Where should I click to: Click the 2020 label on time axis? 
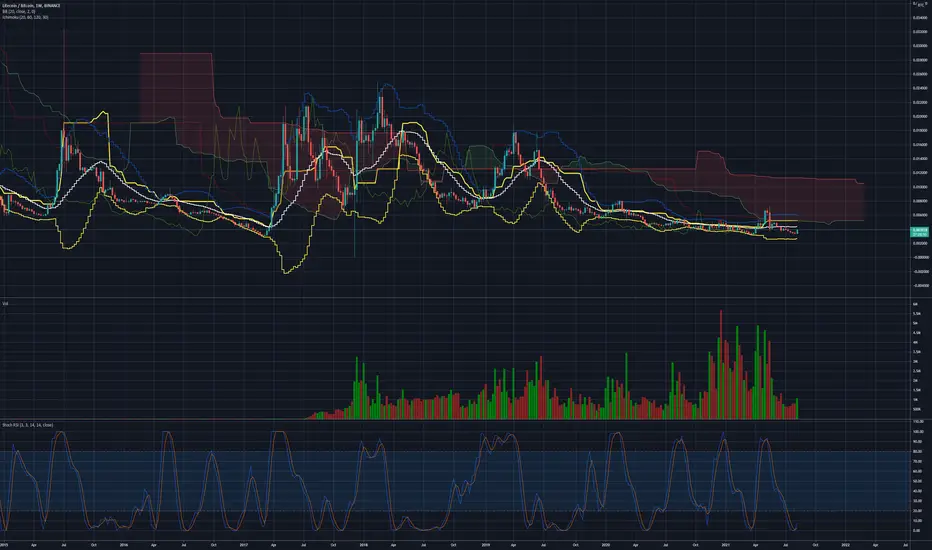point(606,544)
